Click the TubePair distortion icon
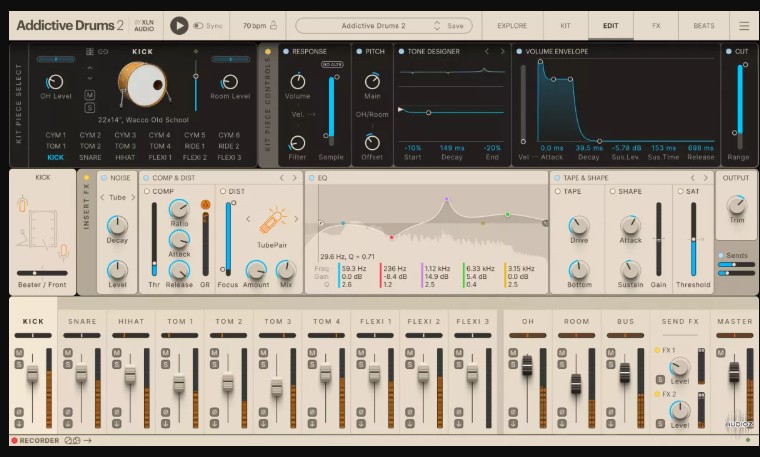The image size is (760, 457). click(x=272, y=221)
